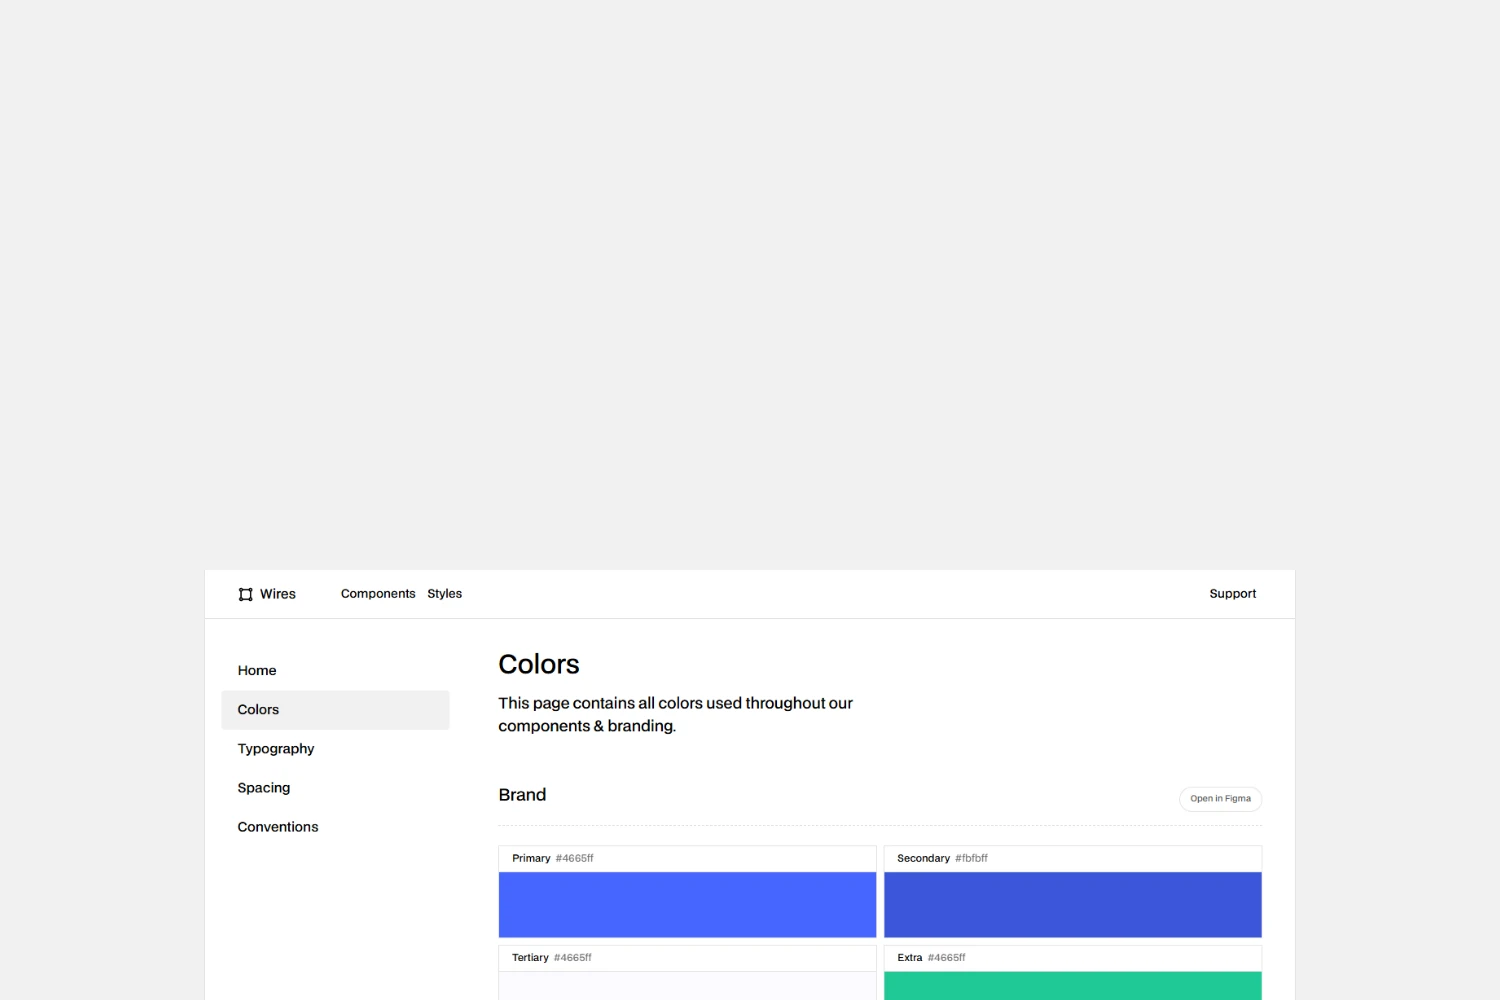Select Colors in the sidebar
The width and height of the screenshot is (1500, 1000).
coord(258,709)
